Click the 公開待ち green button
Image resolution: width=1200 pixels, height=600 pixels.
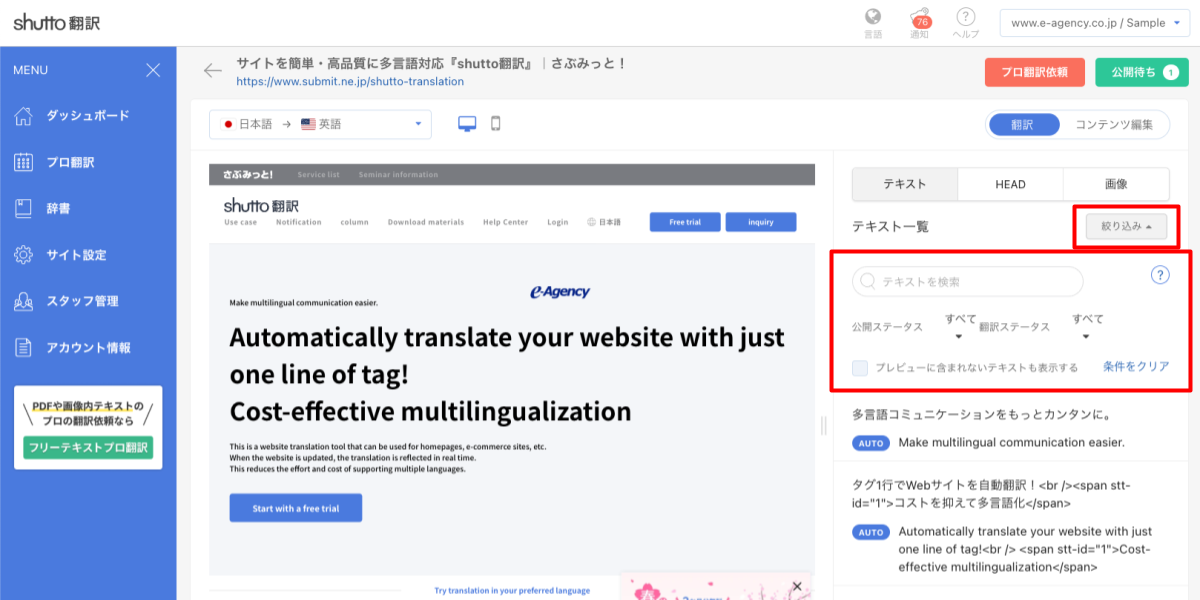coord(1142,72)
